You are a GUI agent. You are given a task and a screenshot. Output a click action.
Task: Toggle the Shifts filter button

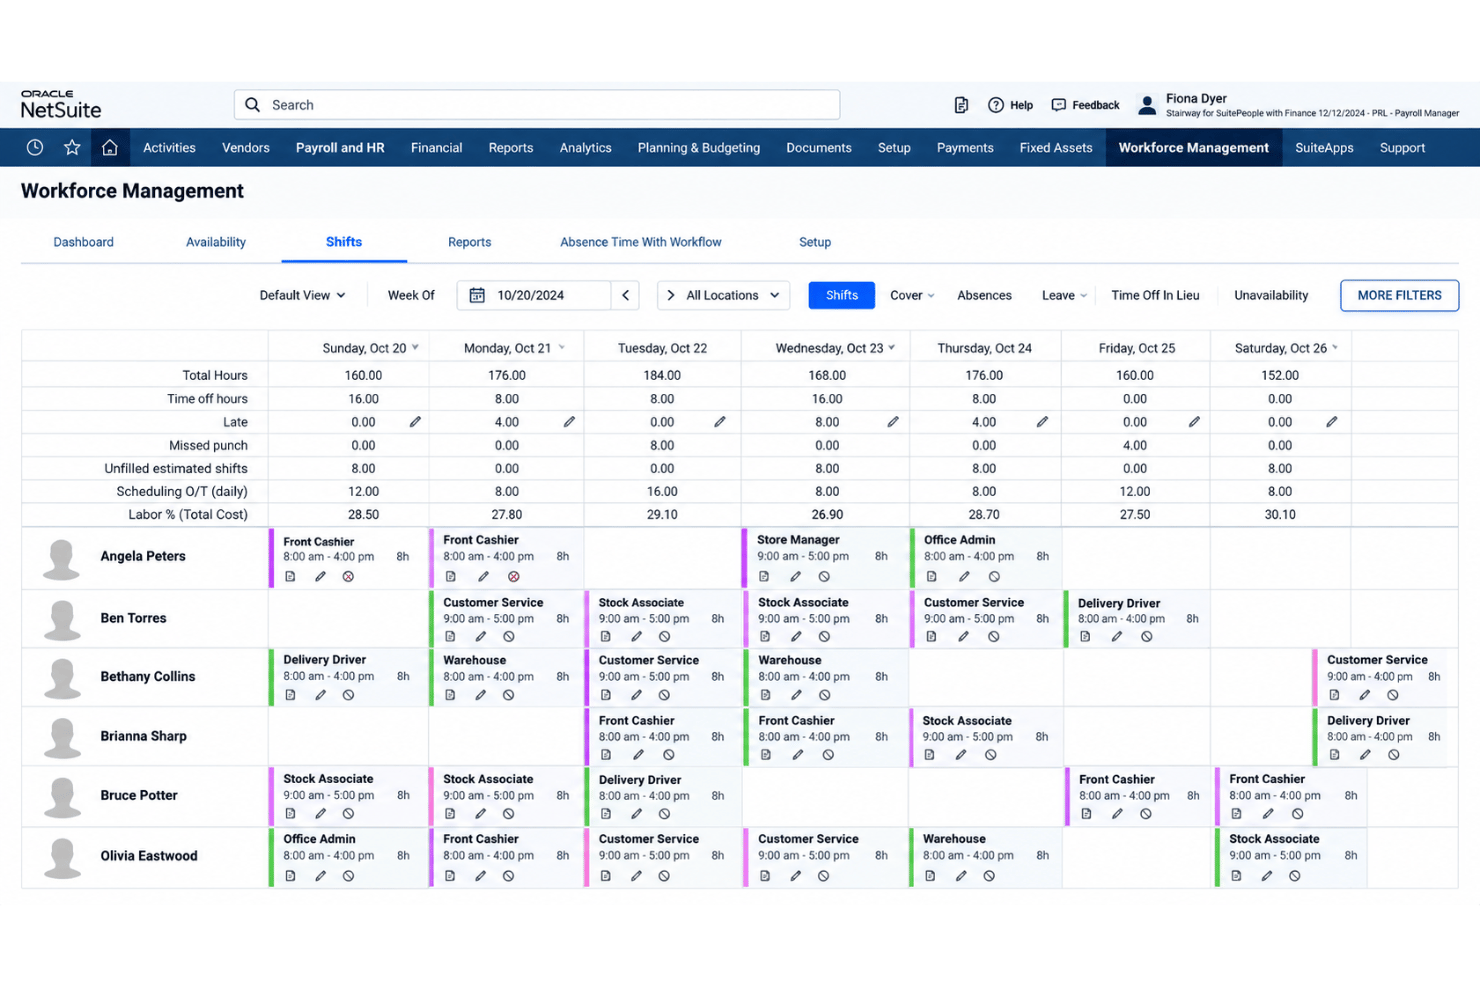pos(841,295)
